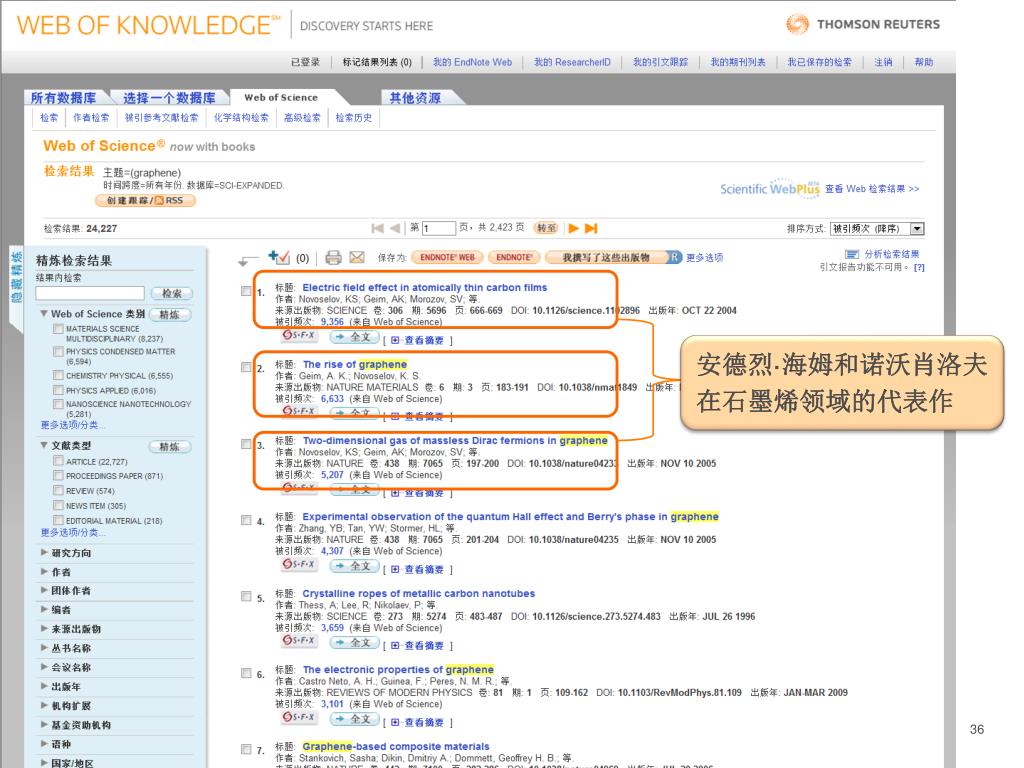Select checkbox for result 6

point(246,673)
